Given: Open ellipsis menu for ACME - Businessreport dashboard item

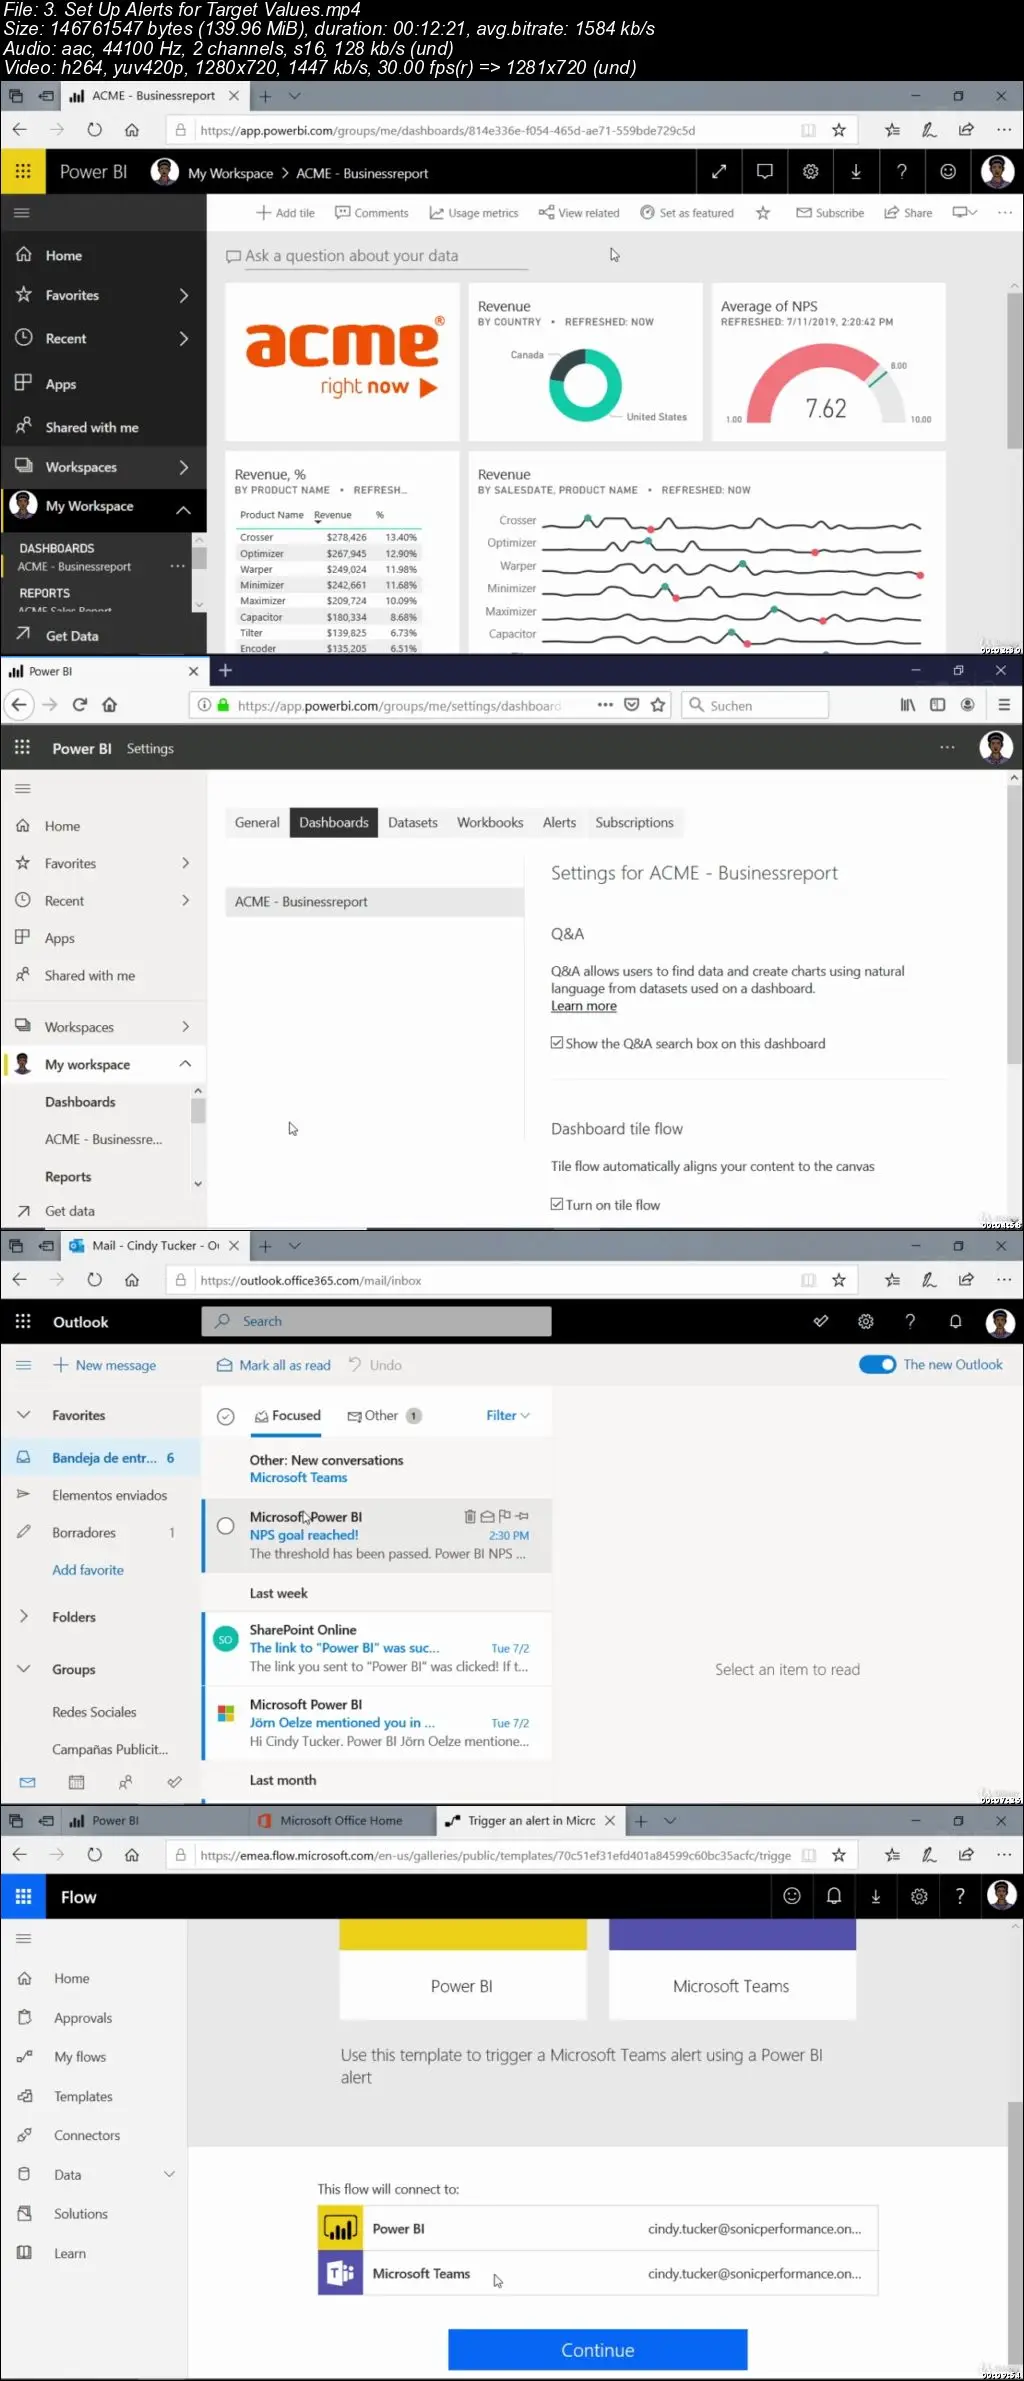Looking at the screenshot, I should [178, 566].
